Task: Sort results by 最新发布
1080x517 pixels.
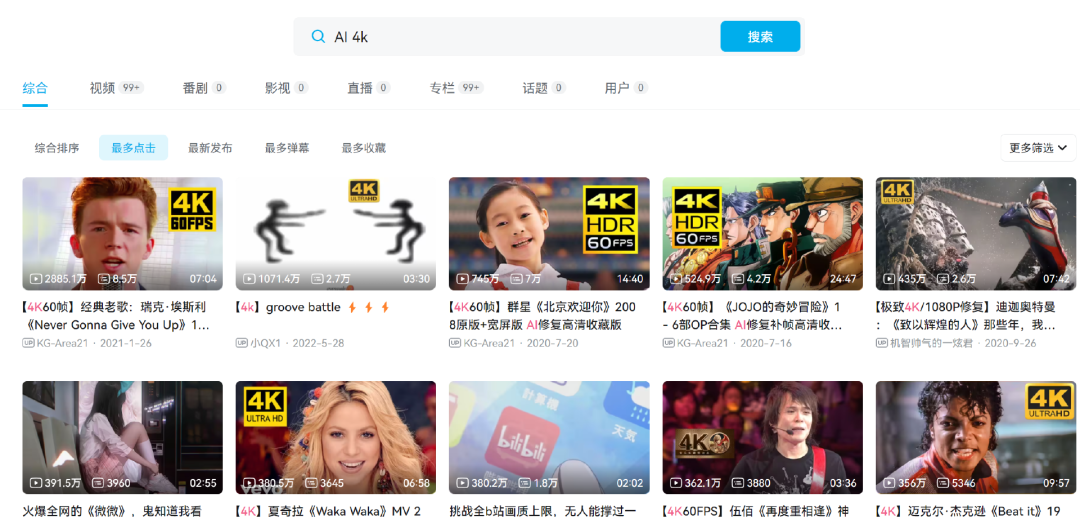Action: click(x=210, y=148)
